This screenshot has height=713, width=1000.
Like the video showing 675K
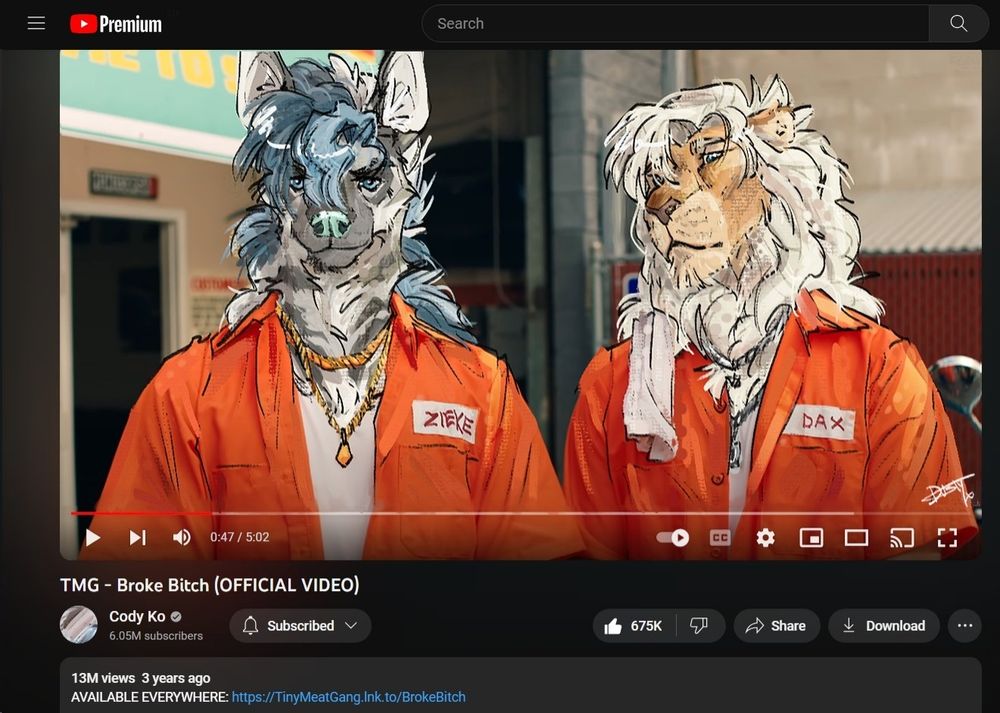[634, 626]
